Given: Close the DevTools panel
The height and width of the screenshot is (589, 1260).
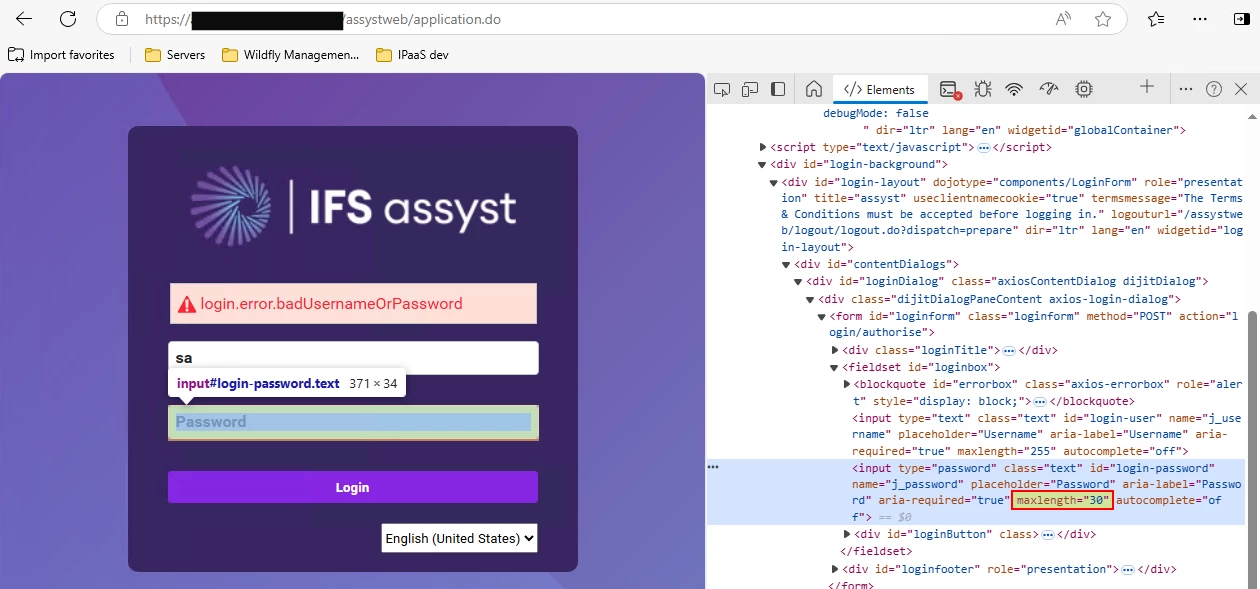Looking at the screenshot, I should [x=1241, y=89].
